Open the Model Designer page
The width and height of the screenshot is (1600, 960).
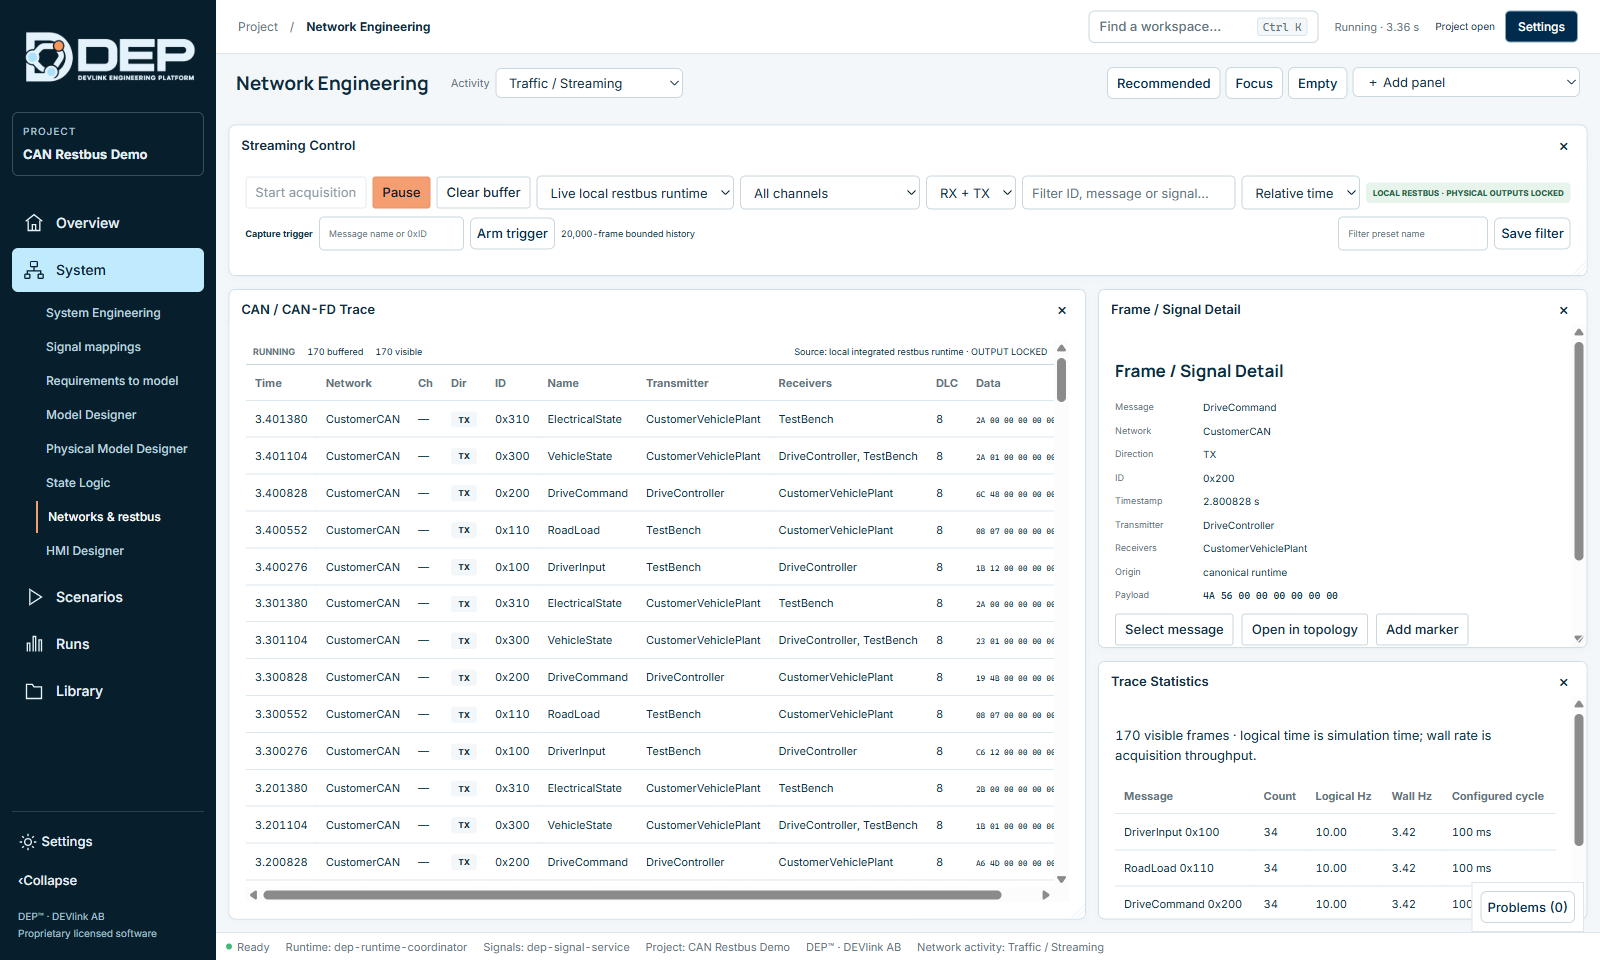pyautogui.click(x=91, y=415)
